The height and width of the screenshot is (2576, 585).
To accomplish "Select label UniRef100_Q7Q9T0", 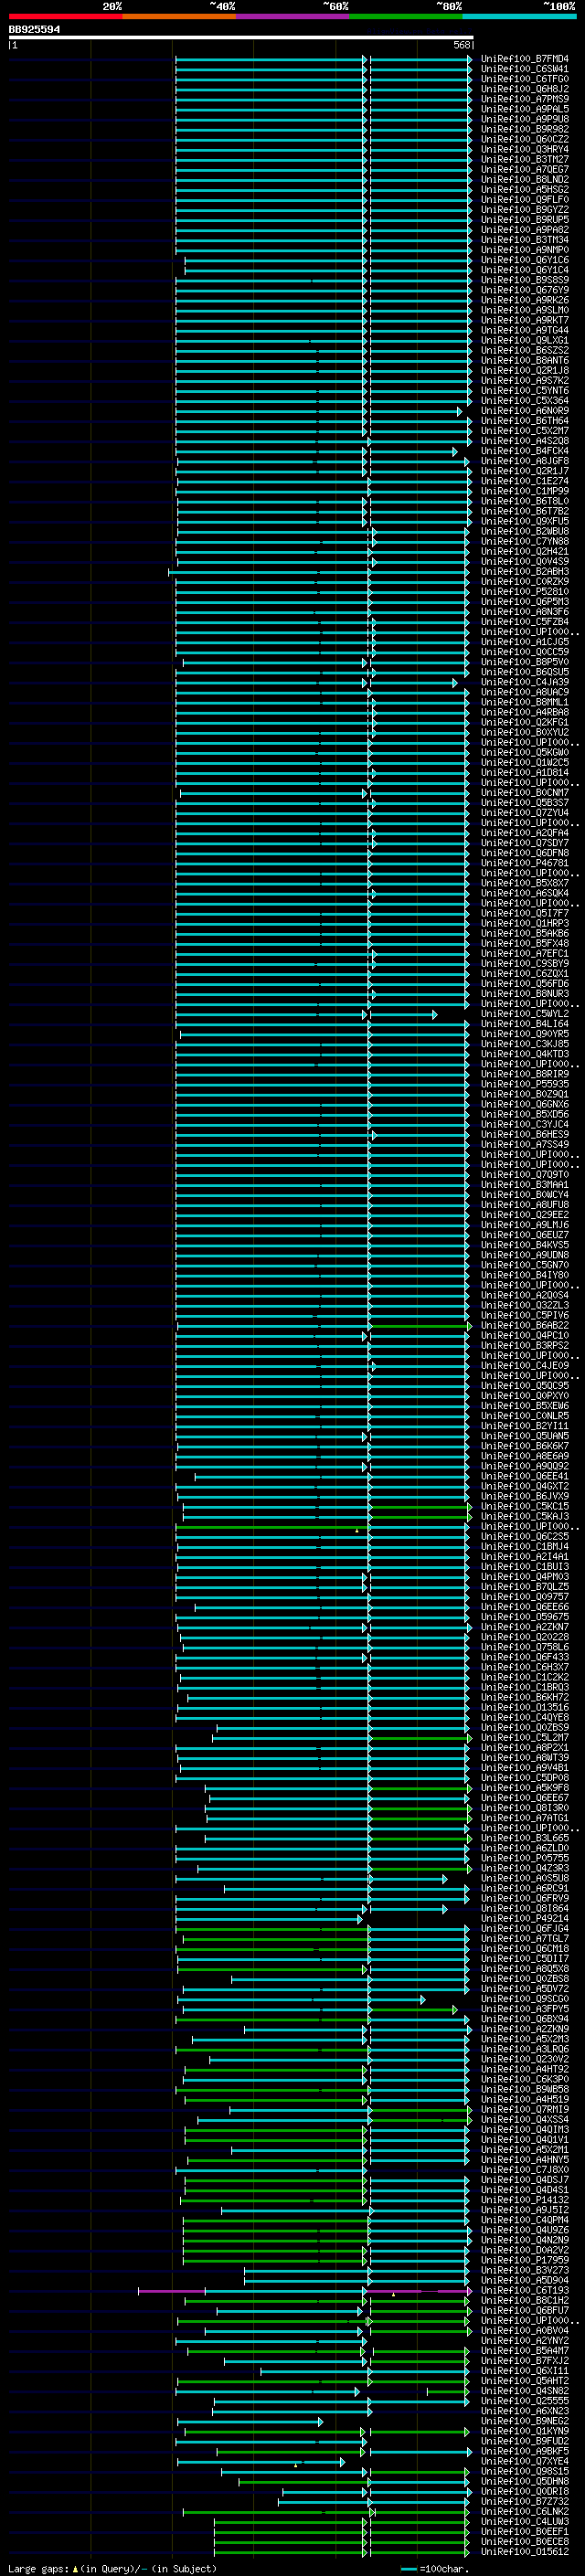I will [x=524, y=1175].
